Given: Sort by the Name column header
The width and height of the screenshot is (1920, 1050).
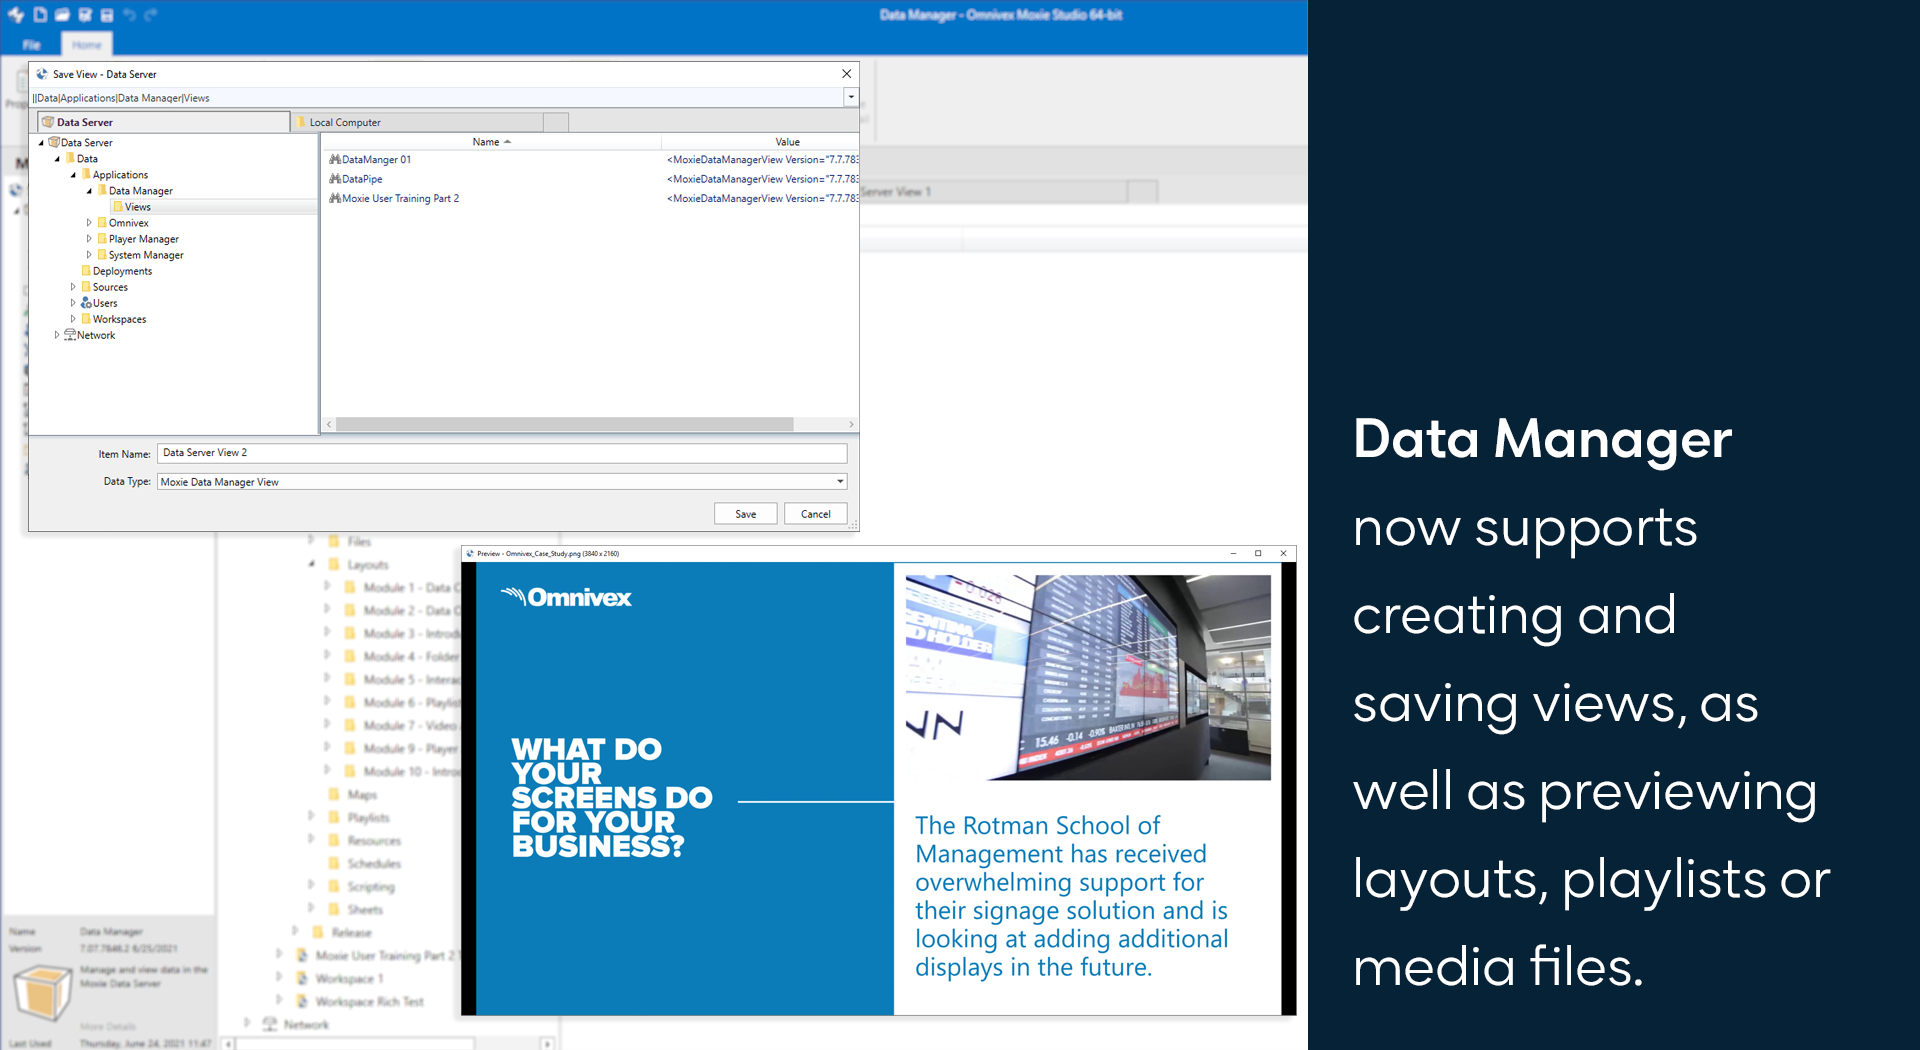Looking at the screenshot, I should [x=491, y=142].
